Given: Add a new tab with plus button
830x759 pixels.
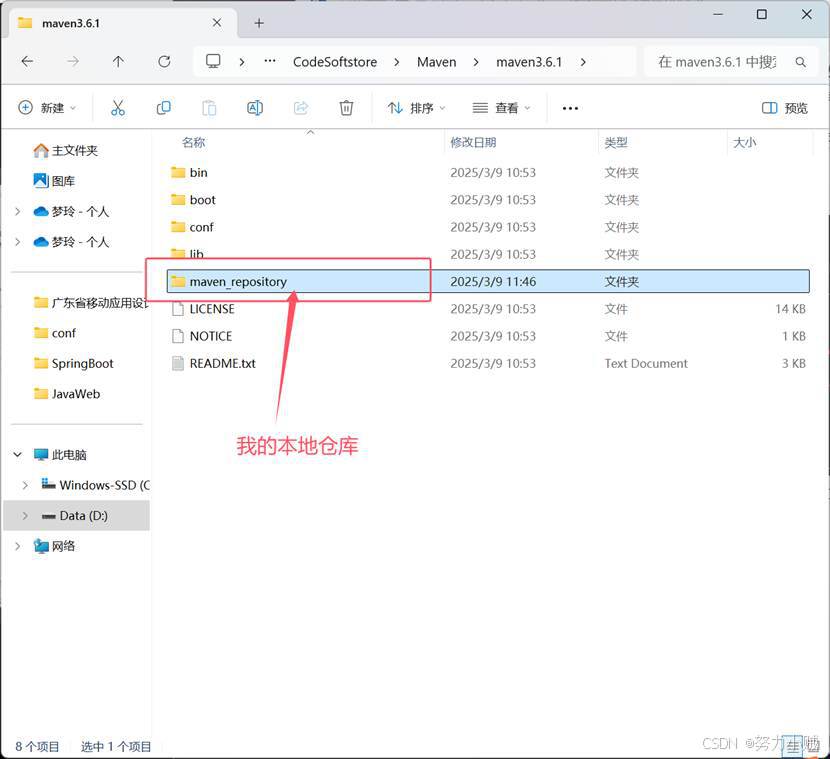Looking at the screenshot, I should [259, 22].
